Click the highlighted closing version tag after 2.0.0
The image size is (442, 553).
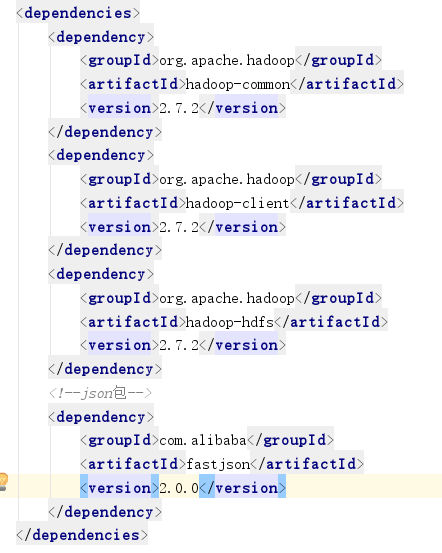tap(243, 488)
